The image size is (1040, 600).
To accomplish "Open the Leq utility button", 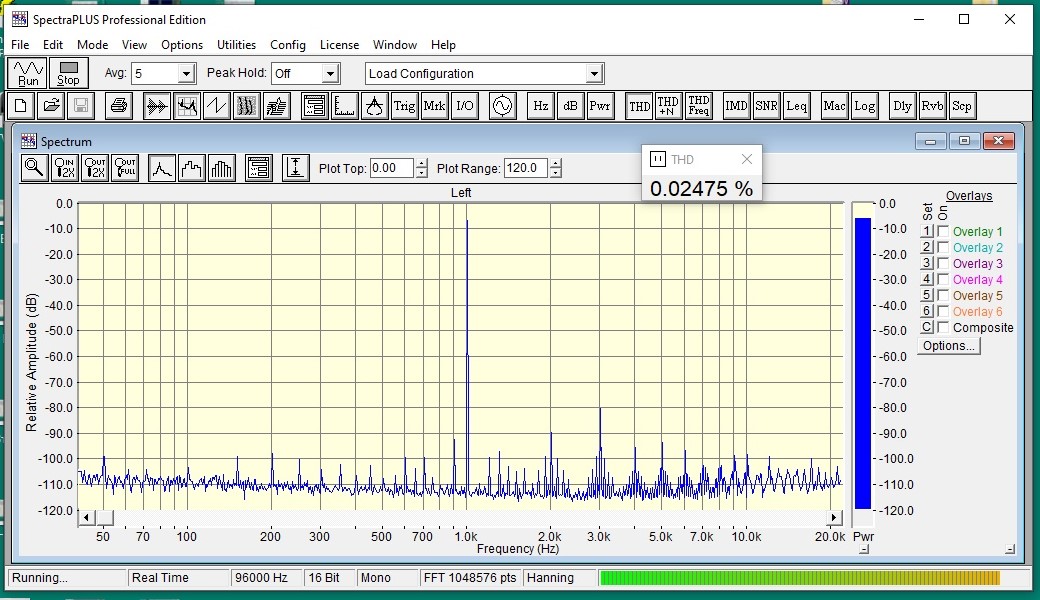I will (797, 106).
